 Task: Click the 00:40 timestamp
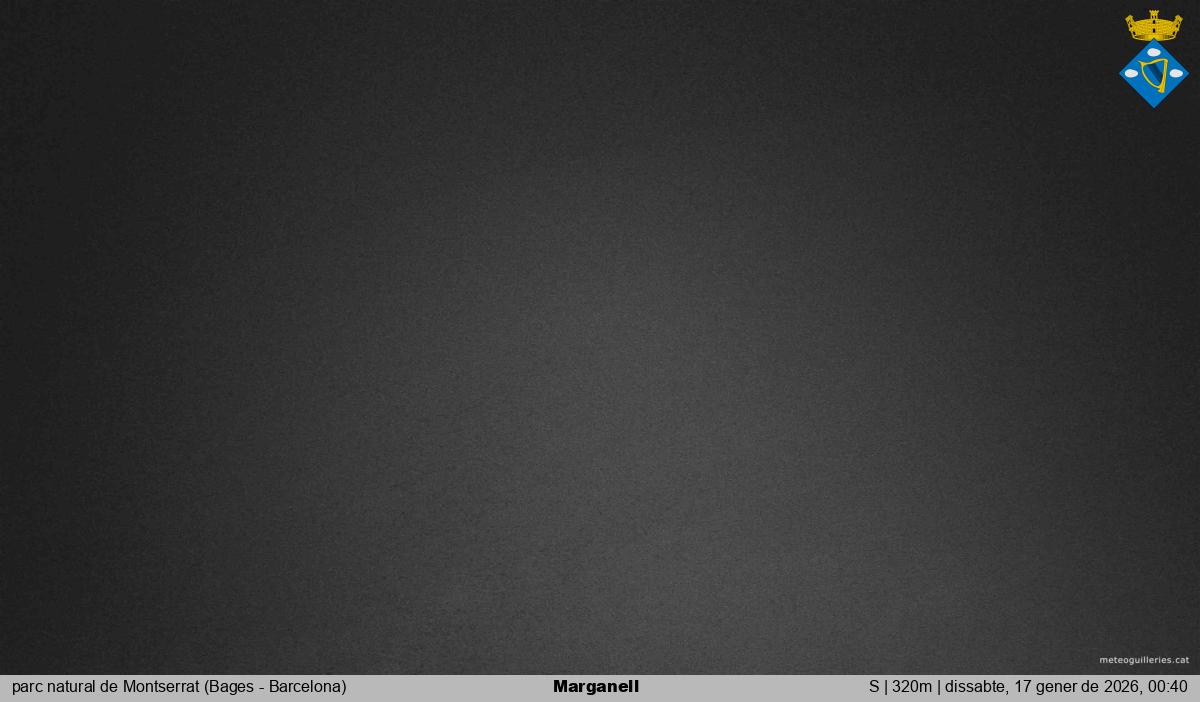pos(1168,687)
